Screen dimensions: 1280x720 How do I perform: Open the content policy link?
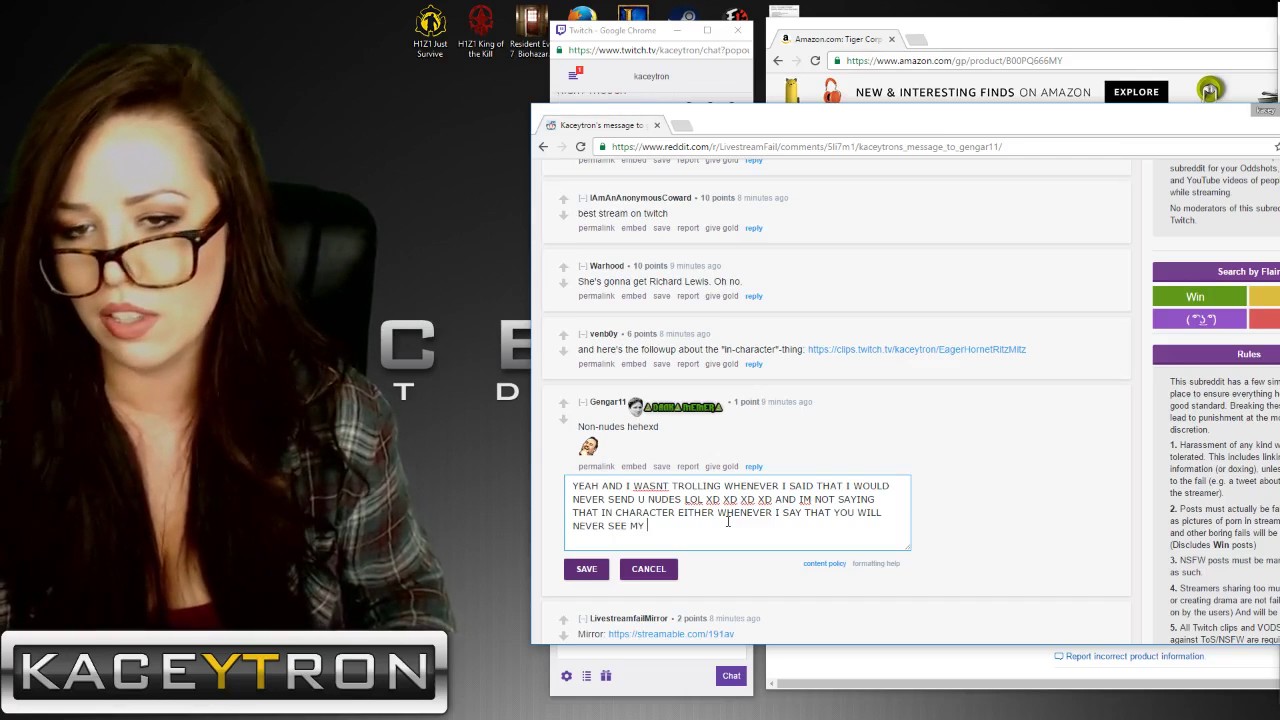824,564
